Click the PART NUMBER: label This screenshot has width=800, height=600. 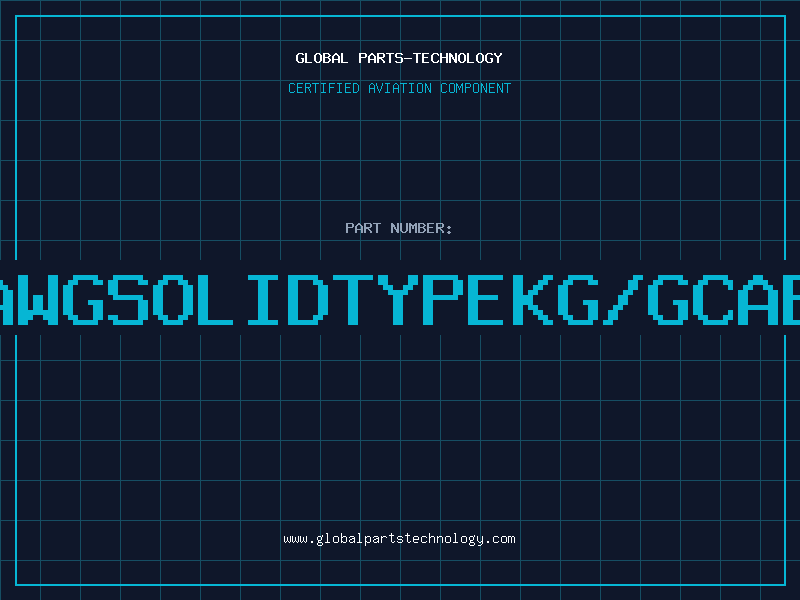point(399,228)
